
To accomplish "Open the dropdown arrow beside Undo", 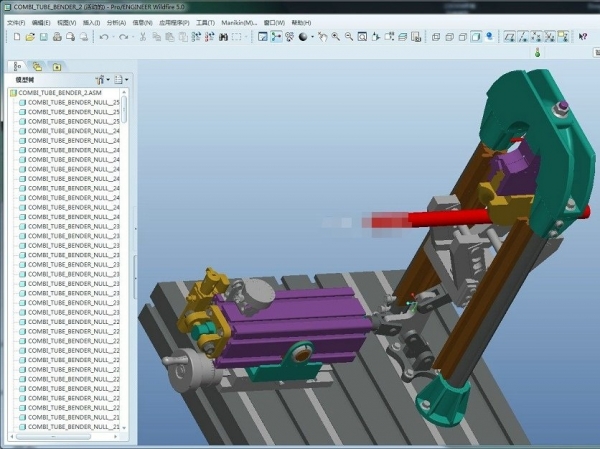I will 112,37.
